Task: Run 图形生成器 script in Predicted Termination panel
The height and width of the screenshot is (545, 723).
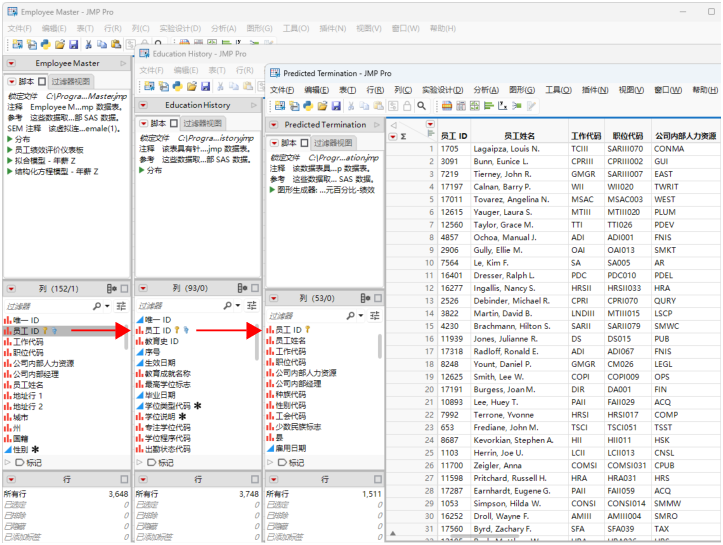Action: (322, 190)
